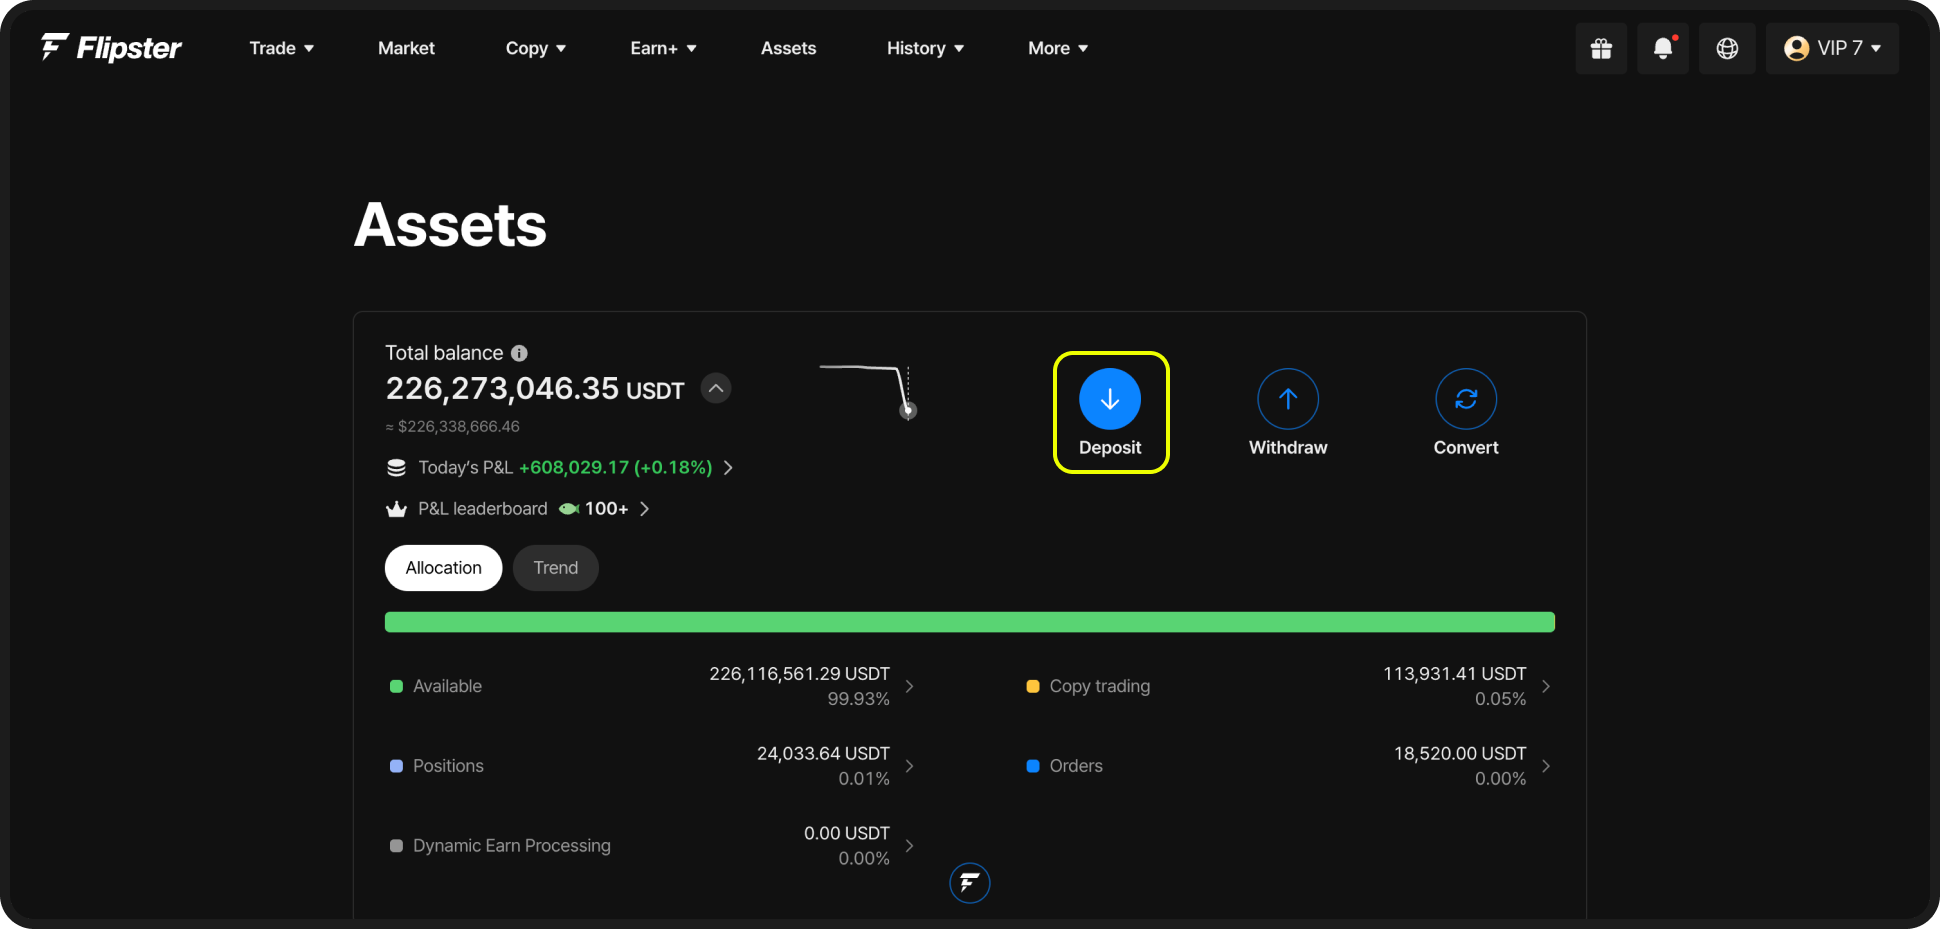
Task: Click the Convert refresh icon
Action: point(1466,399)
